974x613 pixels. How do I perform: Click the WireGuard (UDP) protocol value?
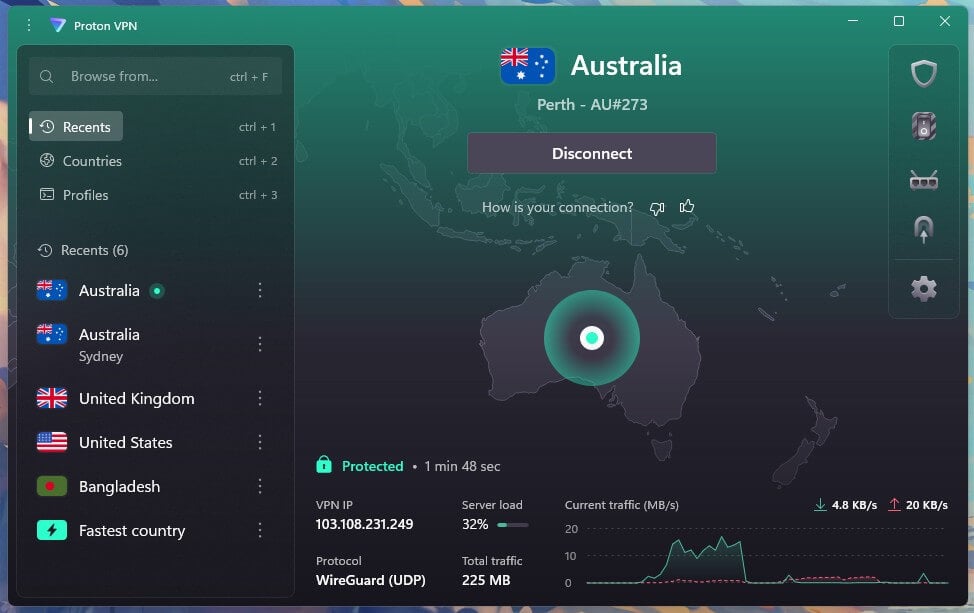tap(371, 580)
